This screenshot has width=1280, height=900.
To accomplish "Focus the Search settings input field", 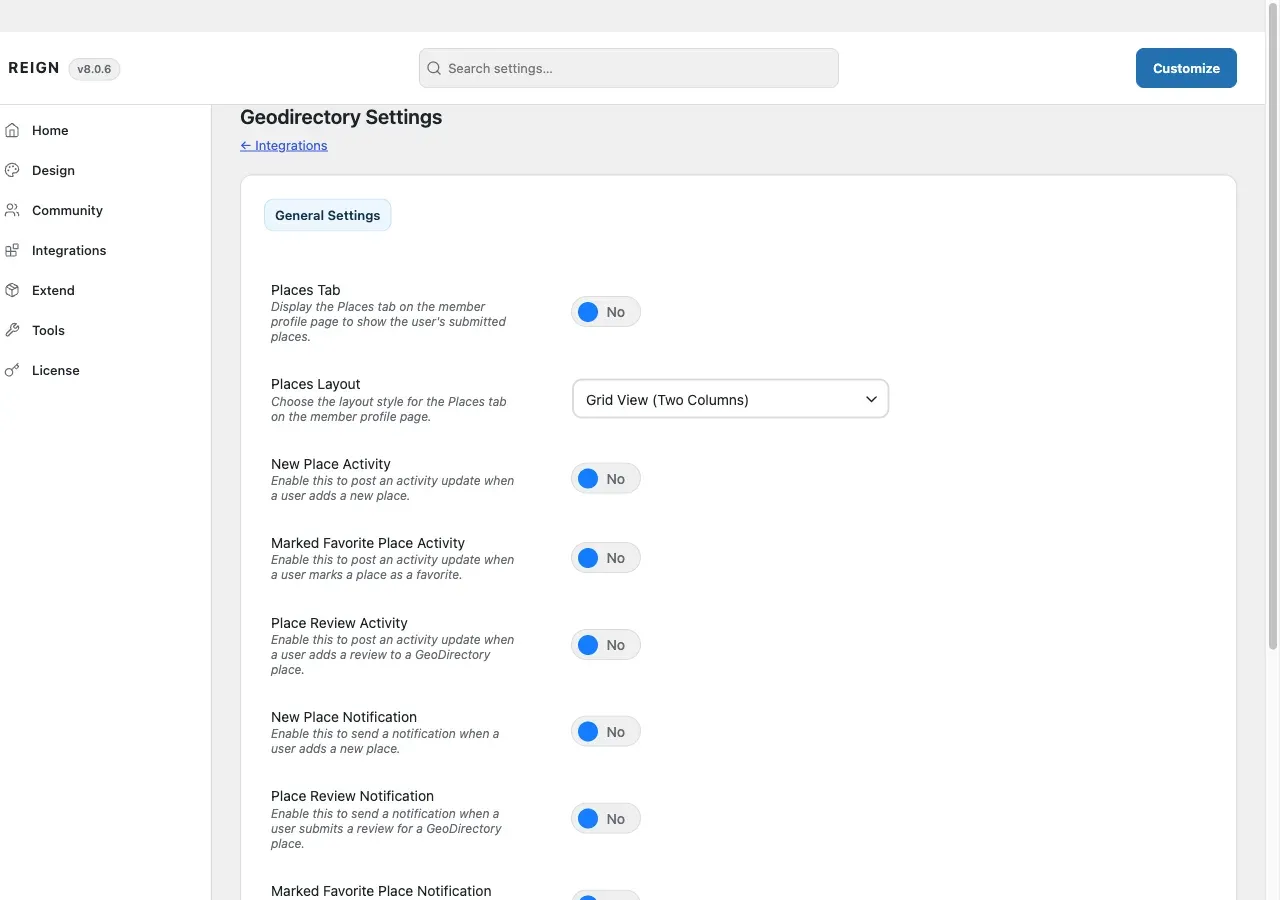I will [x=629, y=68].
